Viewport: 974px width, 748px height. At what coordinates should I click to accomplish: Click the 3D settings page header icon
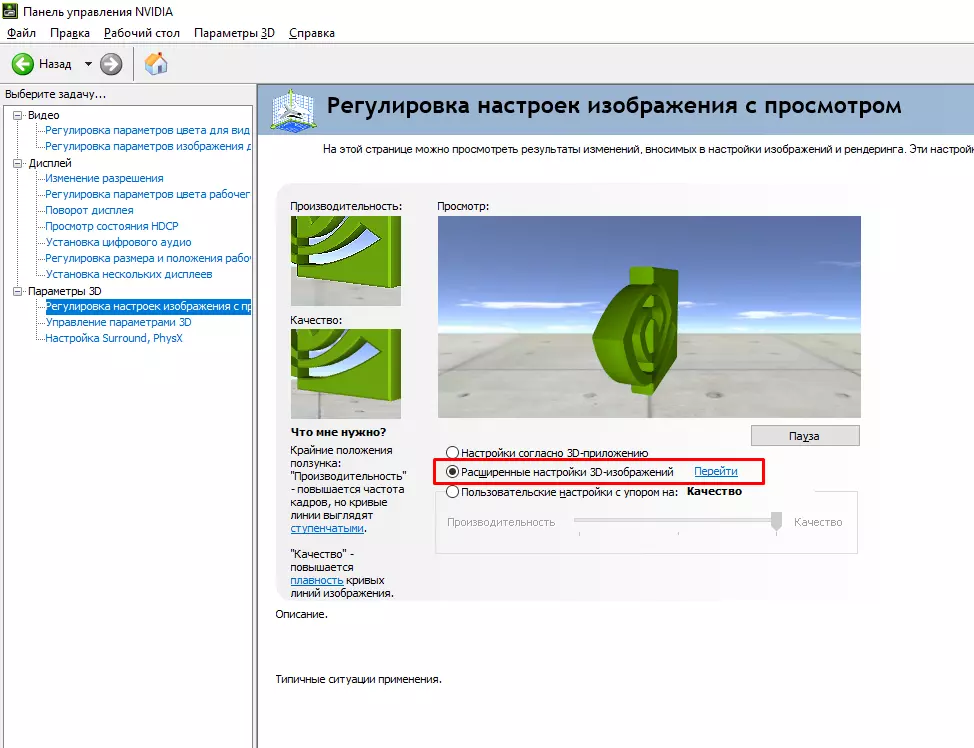point(293,111)
